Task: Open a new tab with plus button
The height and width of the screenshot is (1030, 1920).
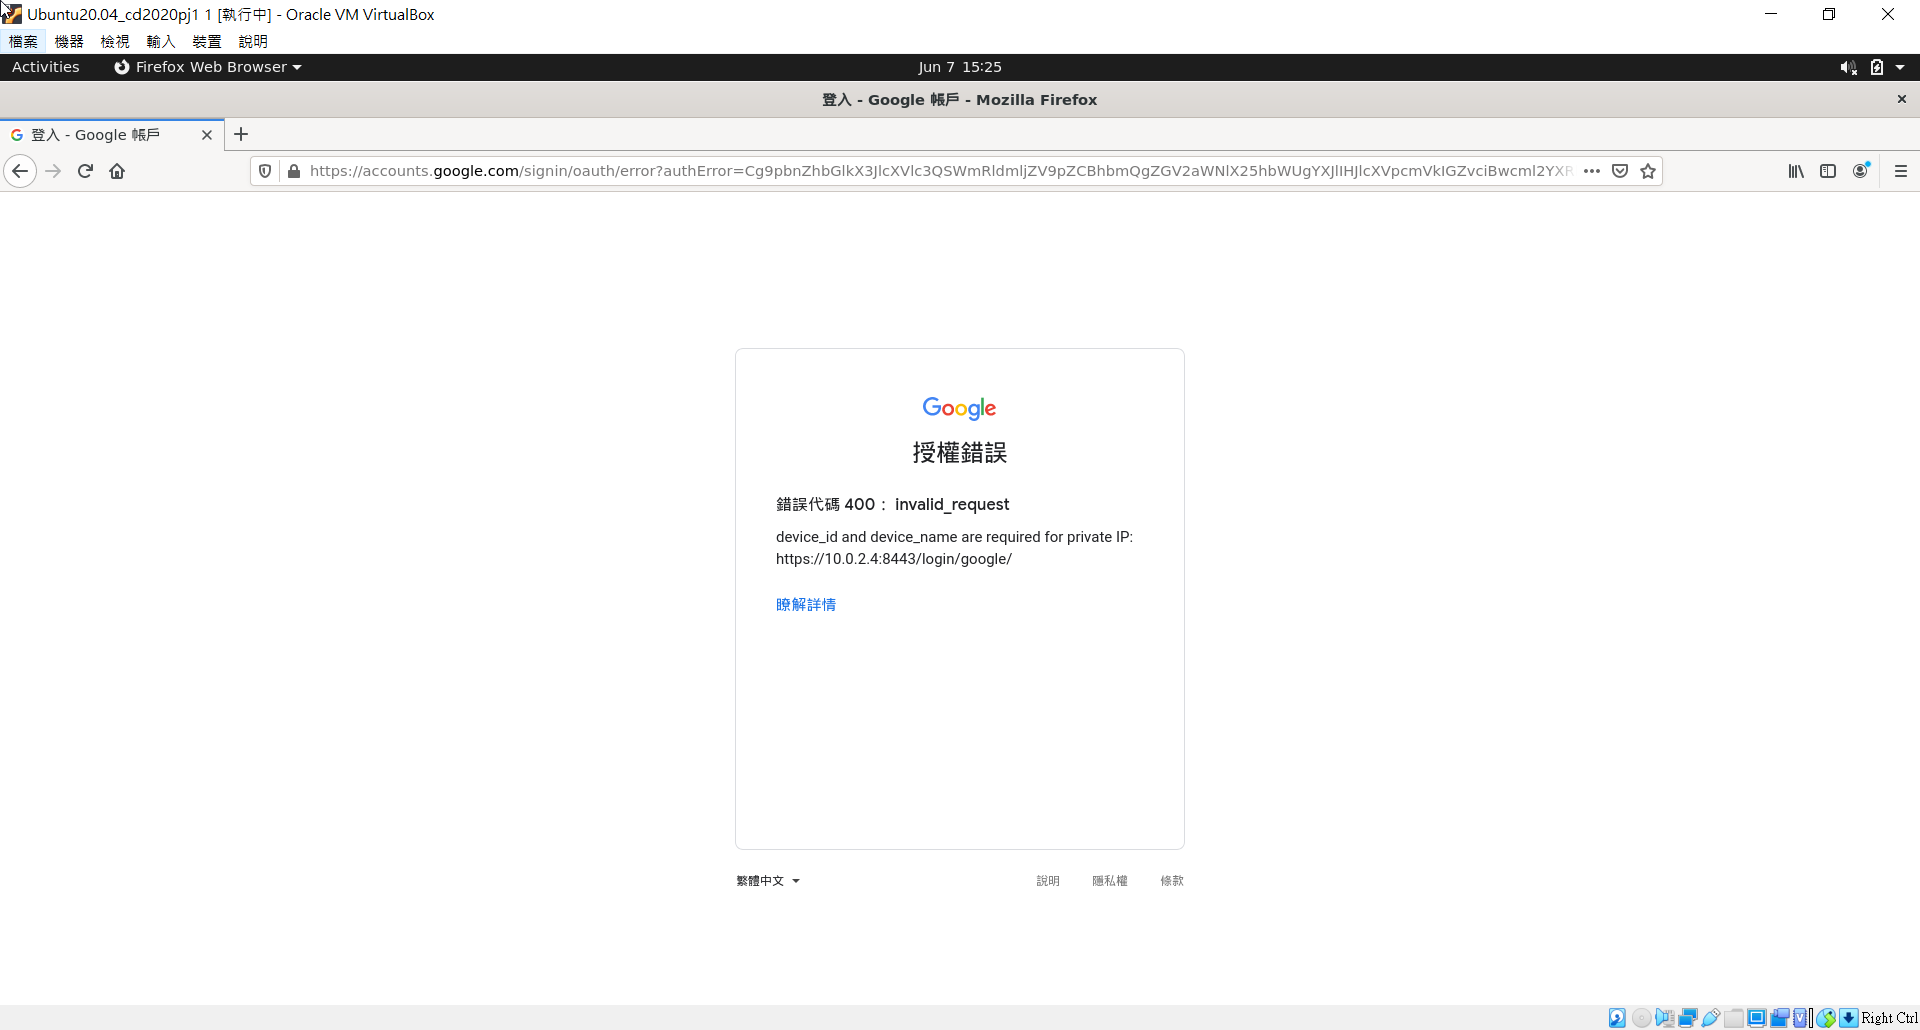Action: point(241,135)
